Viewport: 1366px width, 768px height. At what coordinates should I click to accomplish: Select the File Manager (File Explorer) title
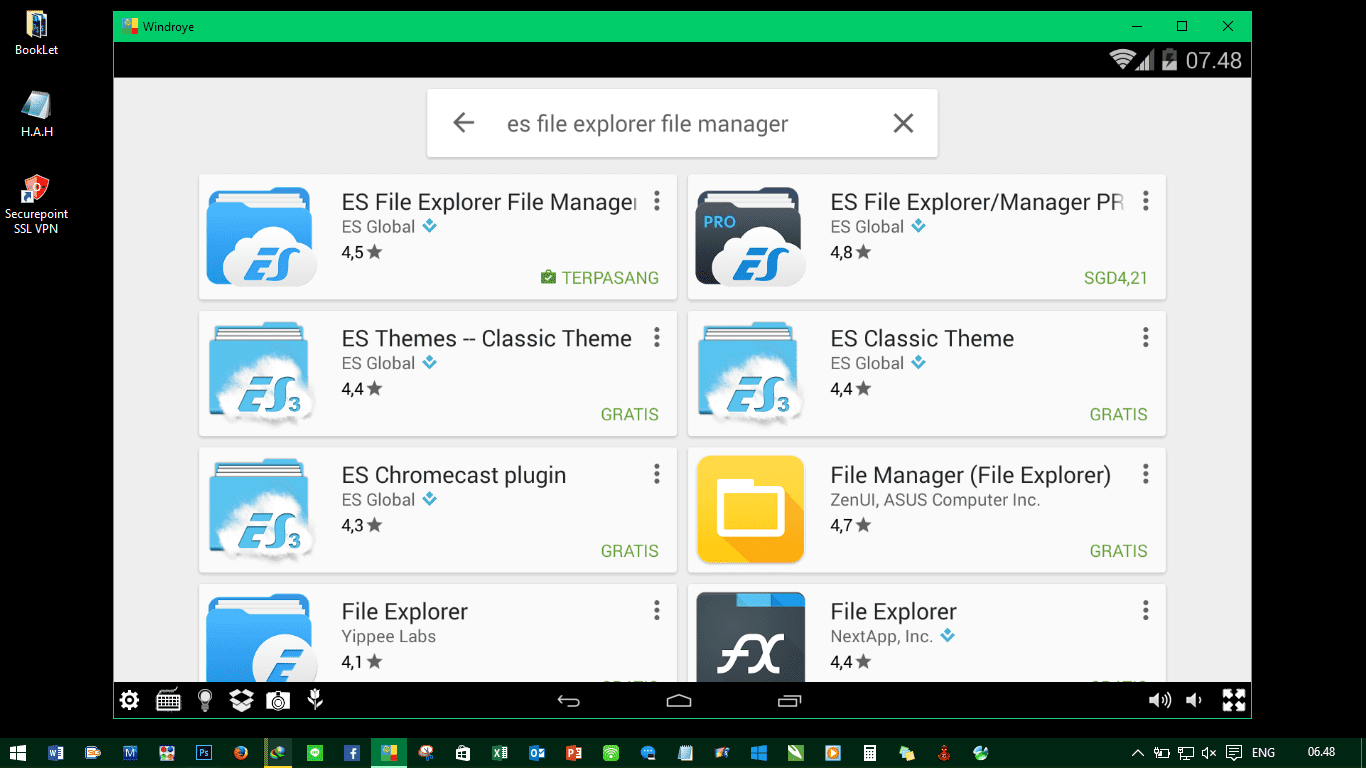[x=971, y=476]
